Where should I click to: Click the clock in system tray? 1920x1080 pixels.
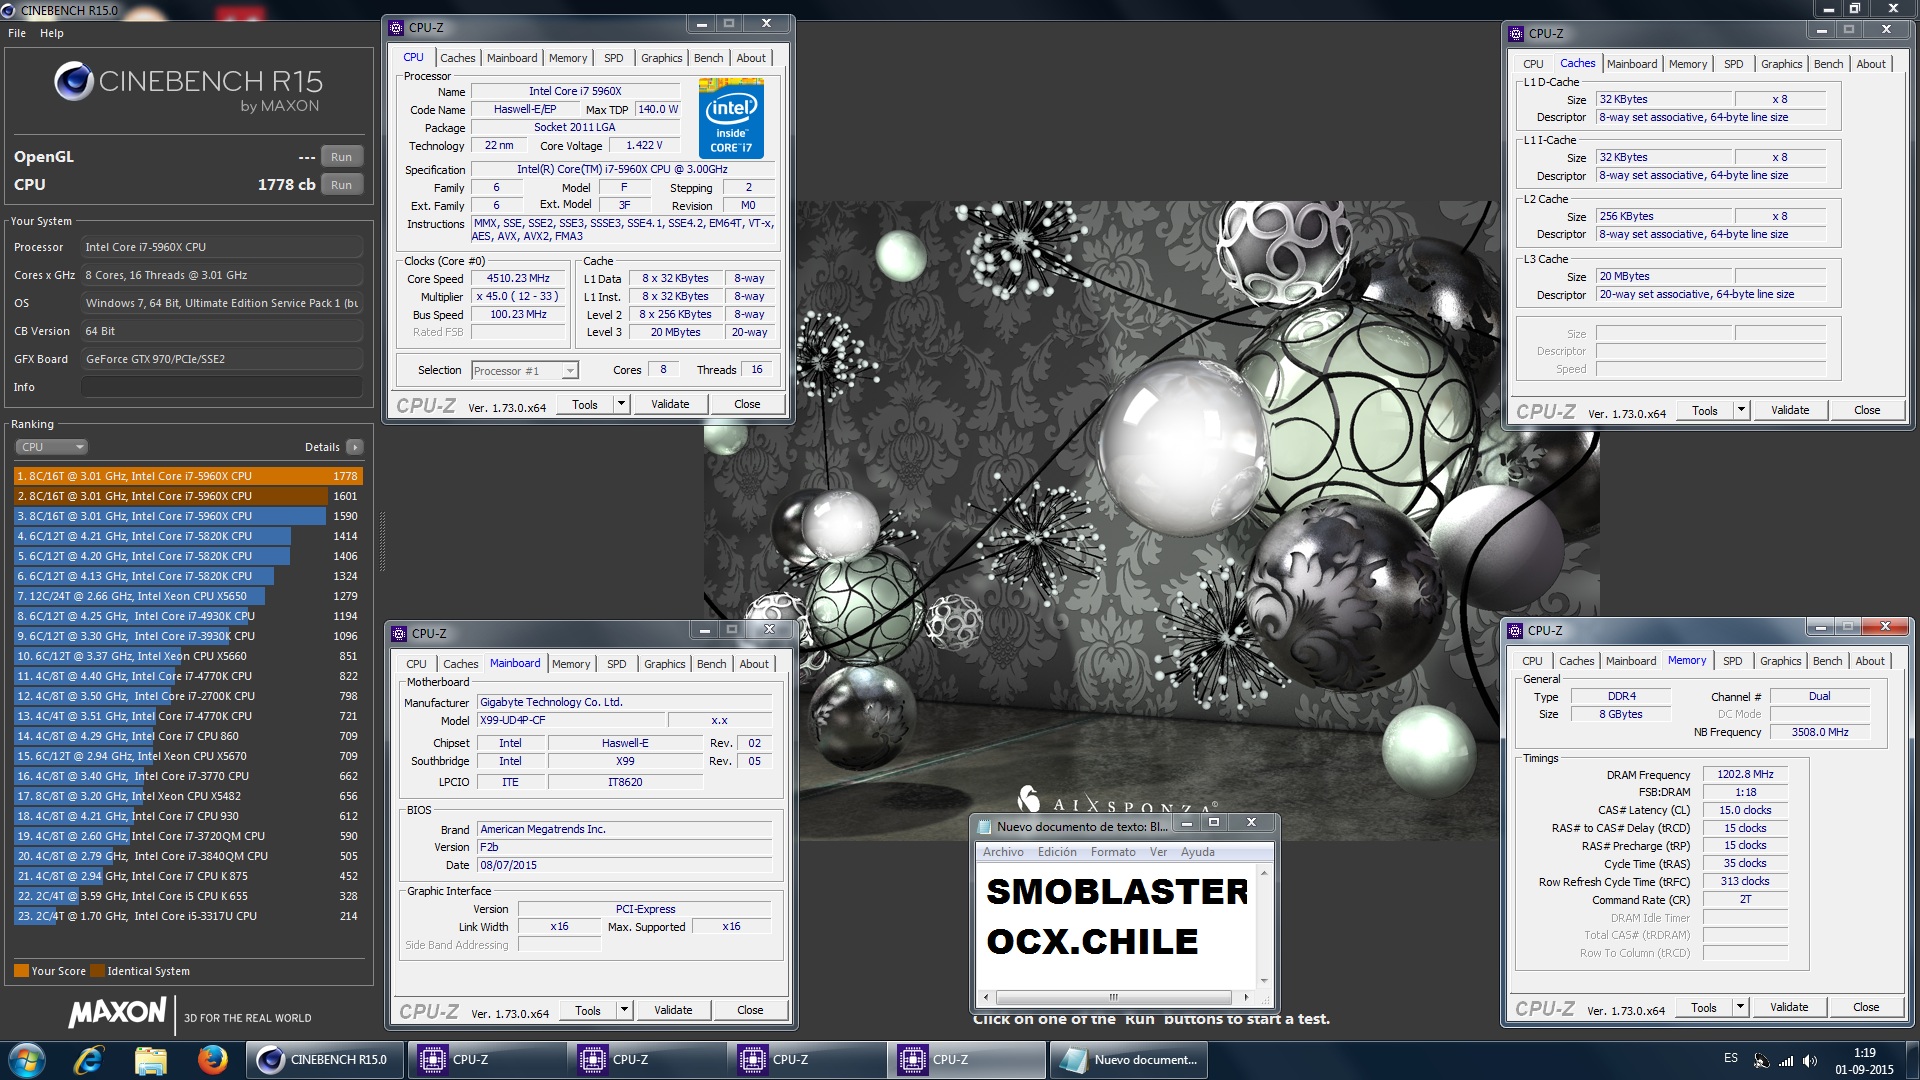click(1864, 1061)
